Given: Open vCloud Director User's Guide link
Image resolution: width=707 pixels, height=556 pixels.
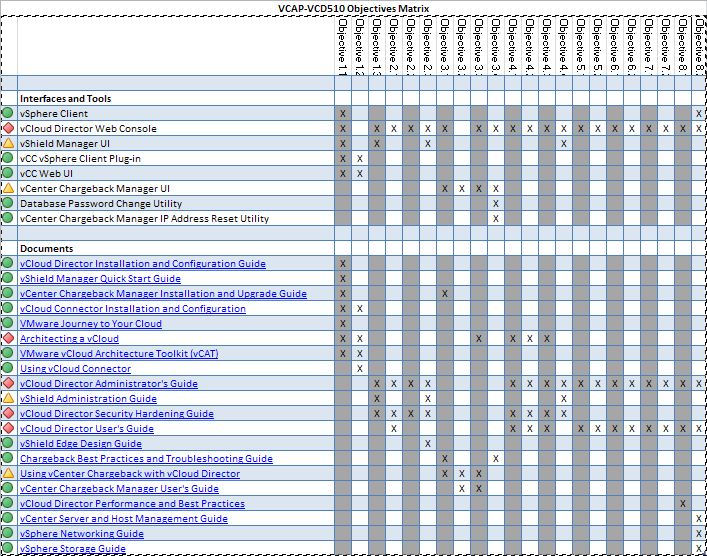Looking at the screenshot, I should [87, 428].
